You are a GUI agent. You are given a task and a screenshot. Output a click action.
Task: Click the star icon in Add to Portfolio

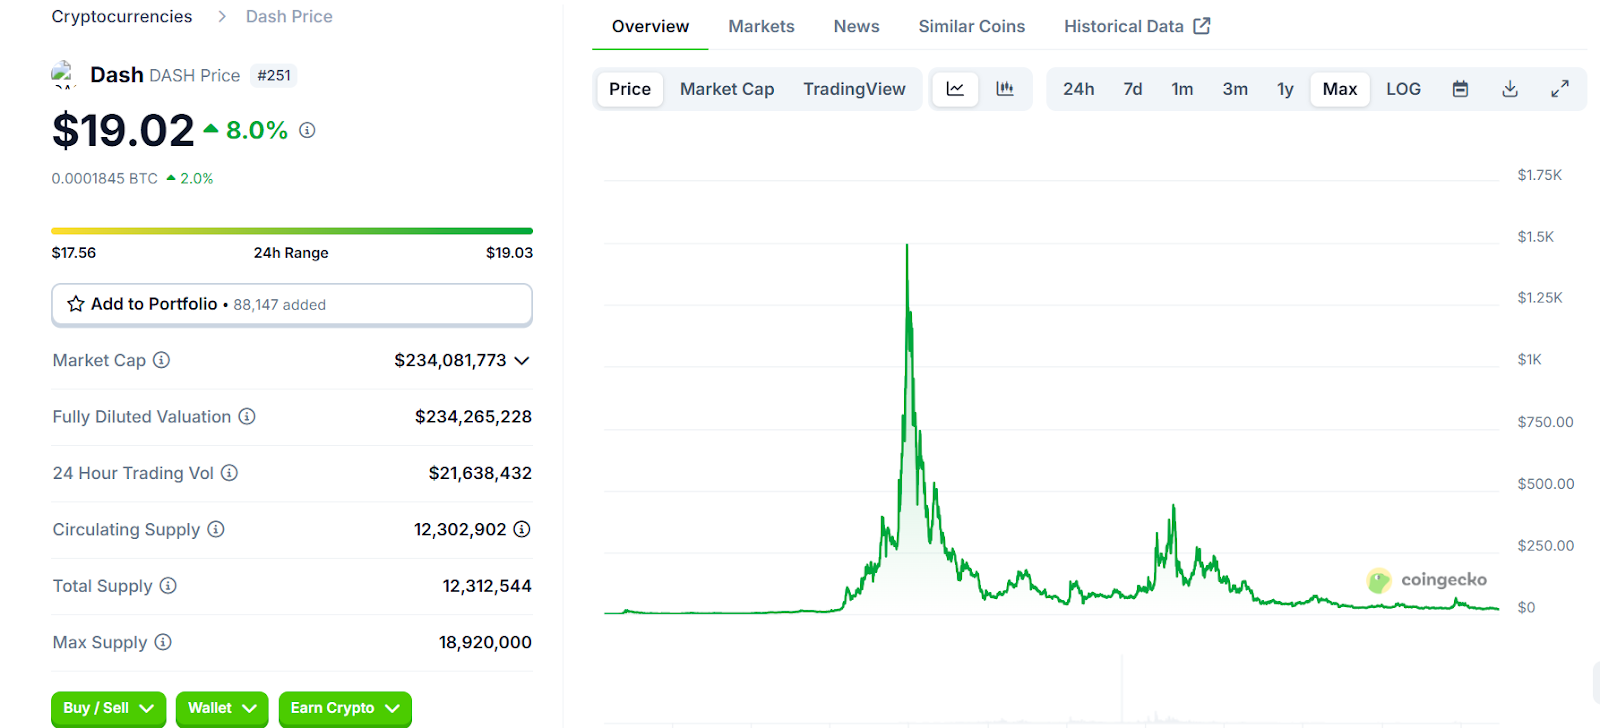pos(76,304)
